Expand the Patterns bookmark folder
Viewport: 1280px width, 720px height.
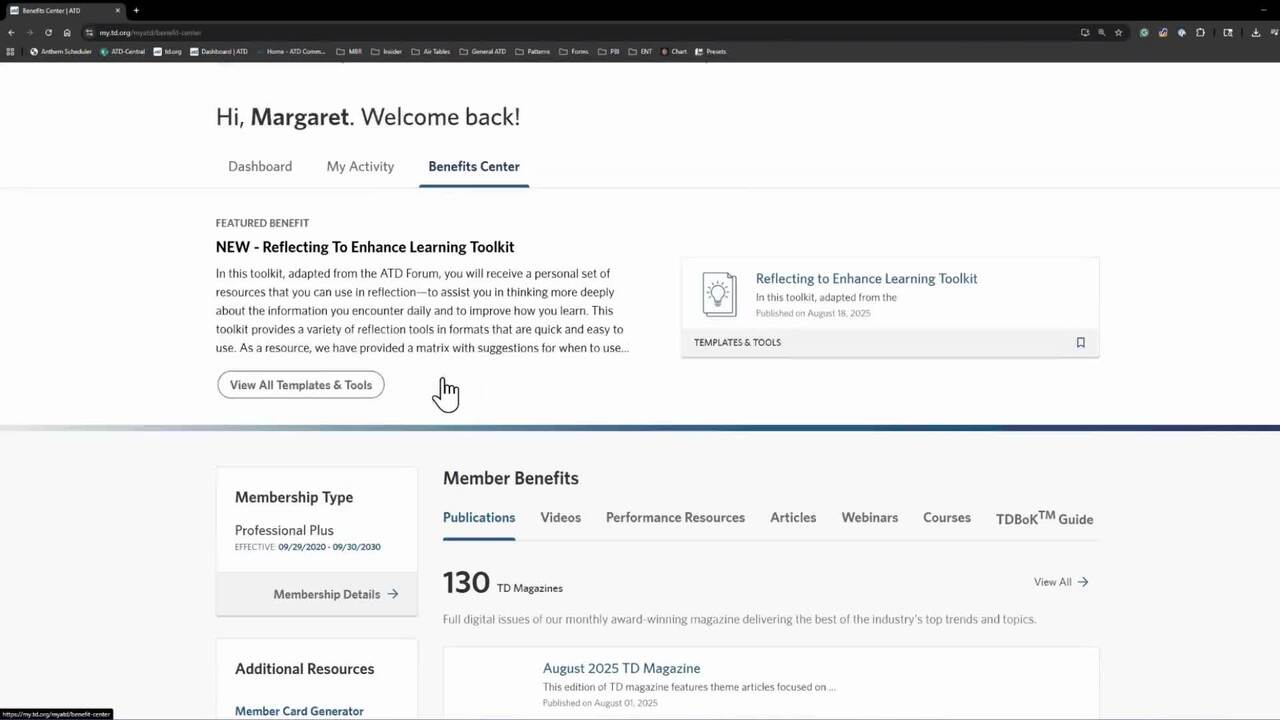pyautogui.click(x=533, y=51)
